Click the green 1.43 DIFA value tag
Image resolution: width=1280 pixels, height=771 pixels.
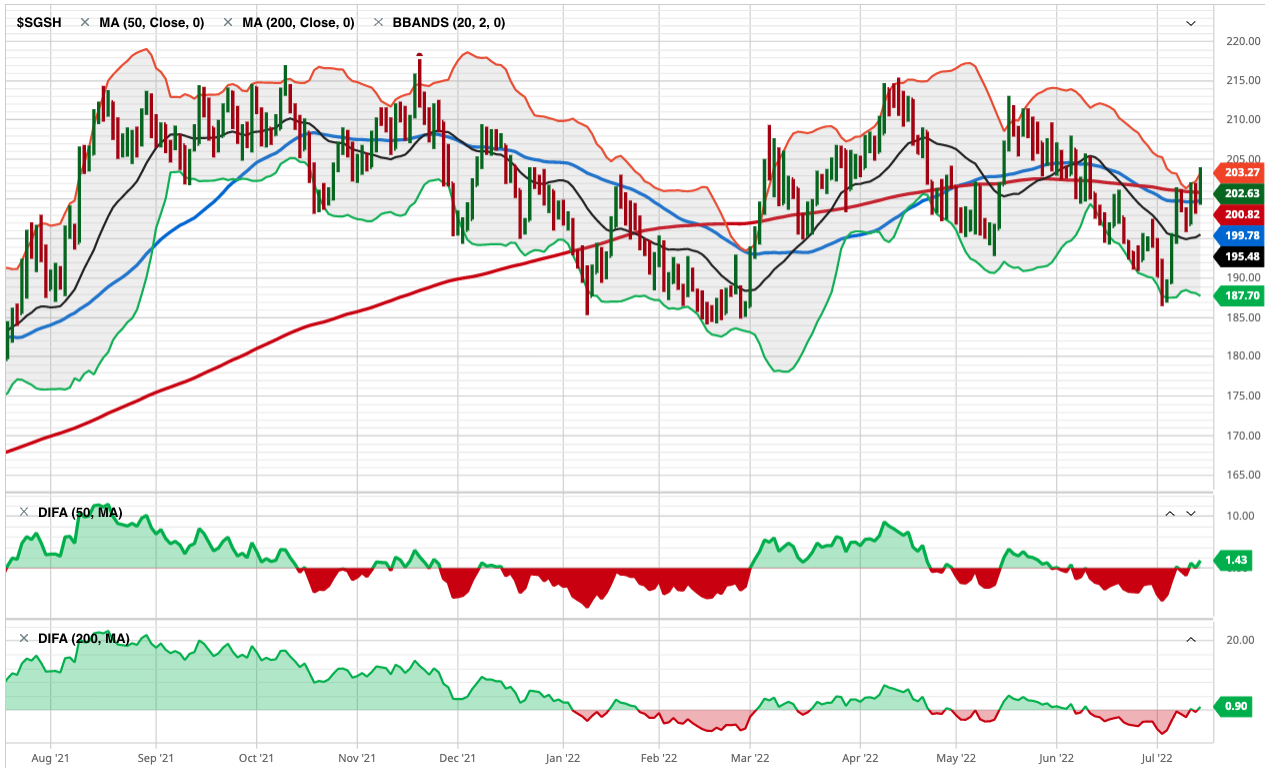[x=1236, y=561]
